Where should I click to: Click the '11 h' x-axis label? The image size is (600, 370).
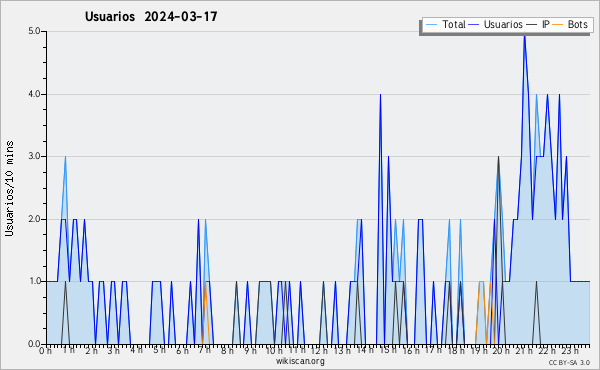(x=297, y=350)
